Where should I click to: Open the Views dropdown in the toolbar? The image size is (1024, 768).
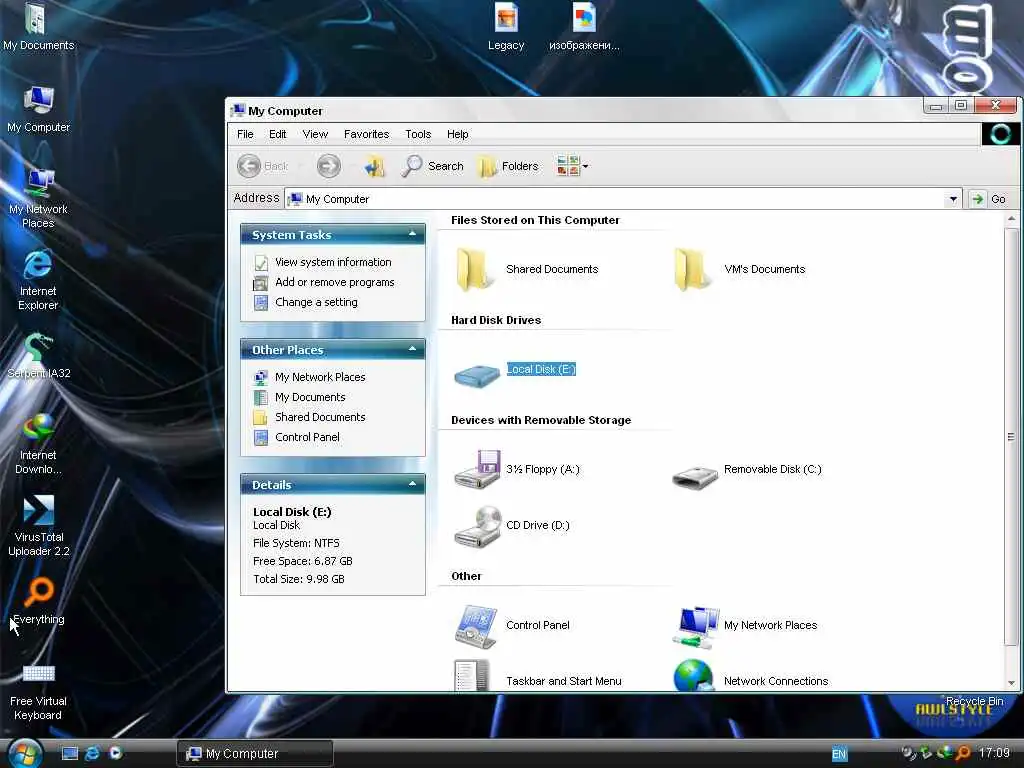(572, 166)
